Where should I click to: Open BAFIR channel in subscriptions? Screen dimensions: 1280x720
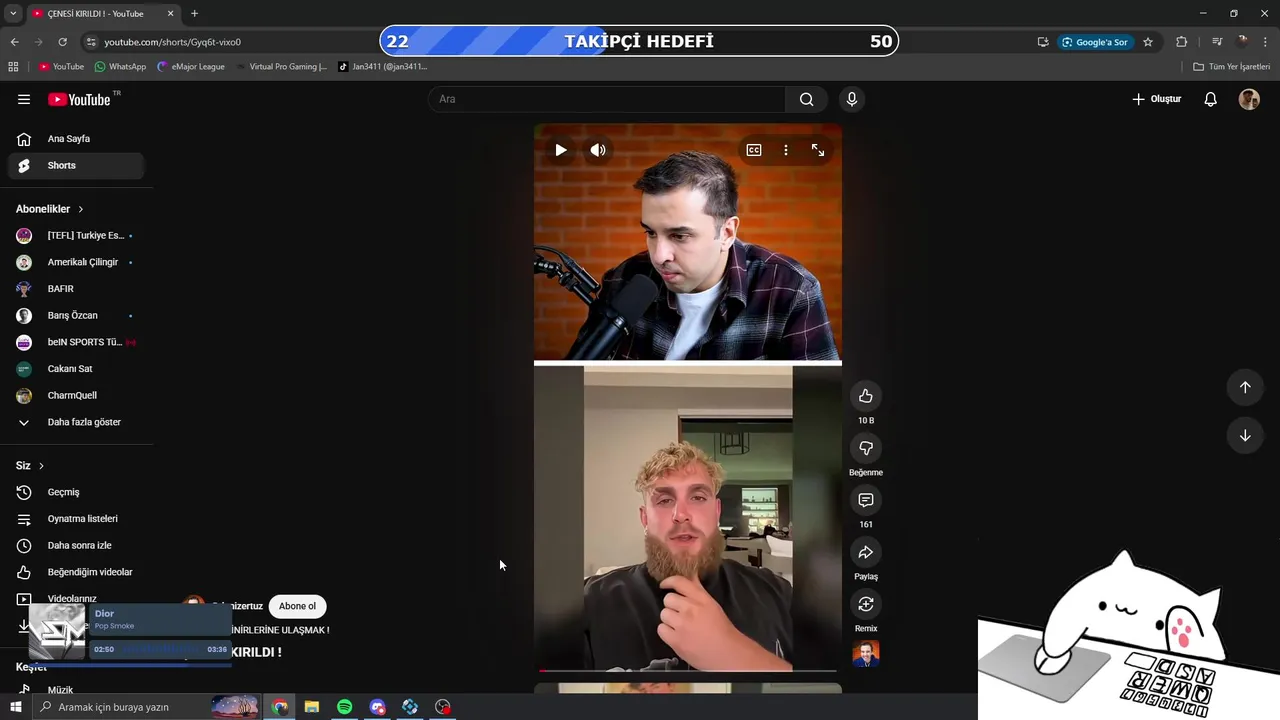[x=76, y=289]
